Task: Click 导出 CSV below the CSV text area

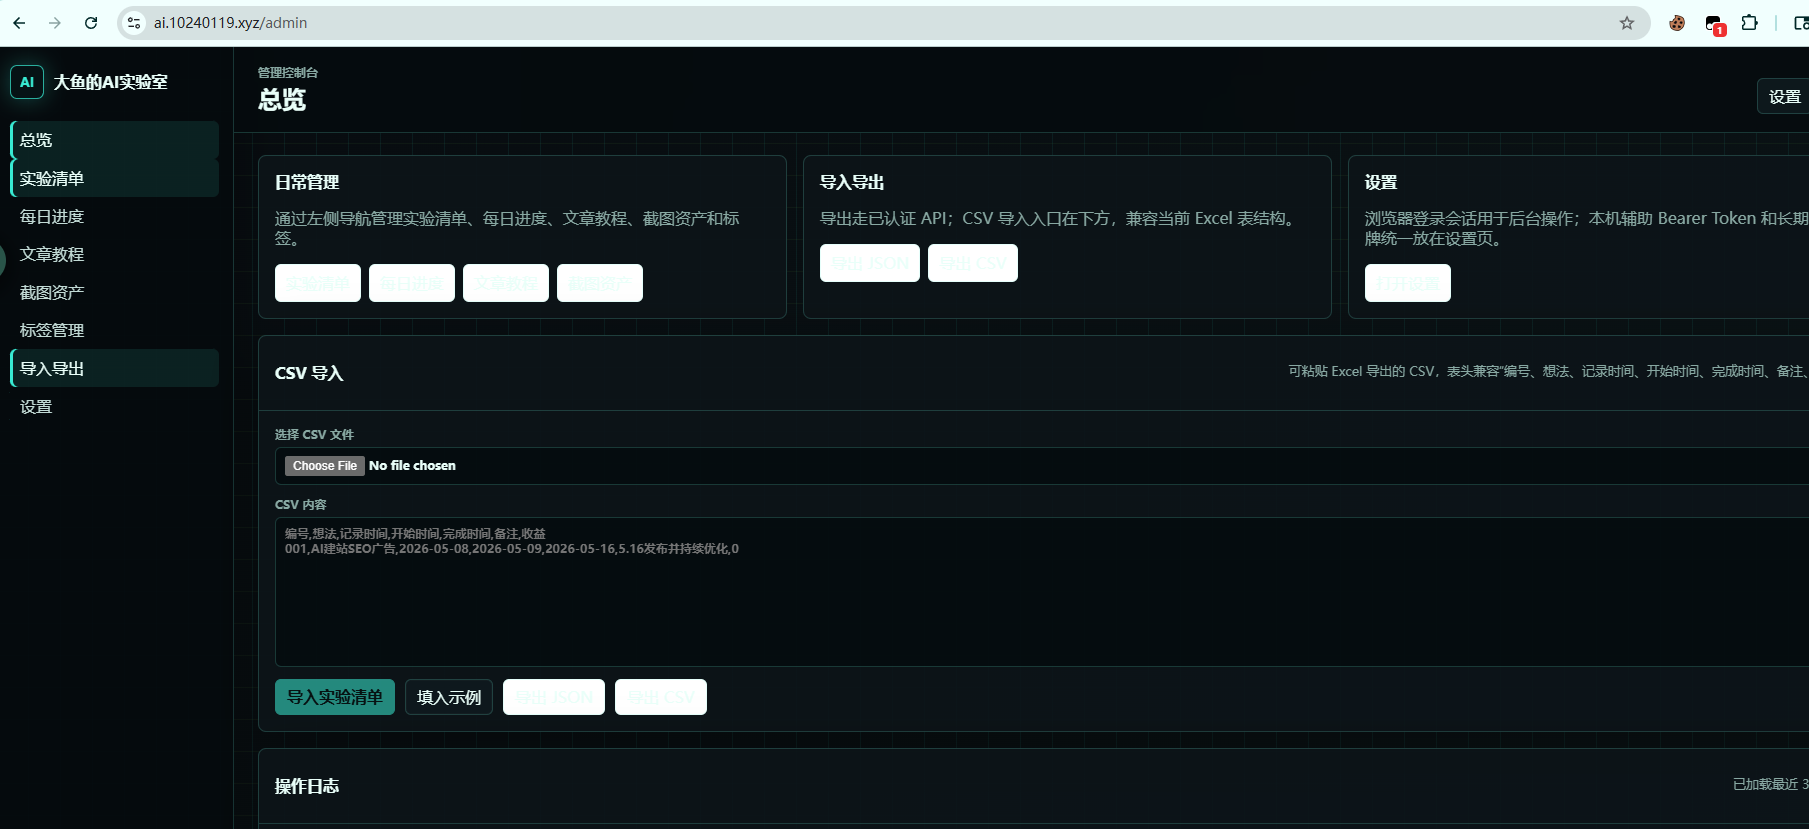Action: pyautogui.click(x=661, y=697)
